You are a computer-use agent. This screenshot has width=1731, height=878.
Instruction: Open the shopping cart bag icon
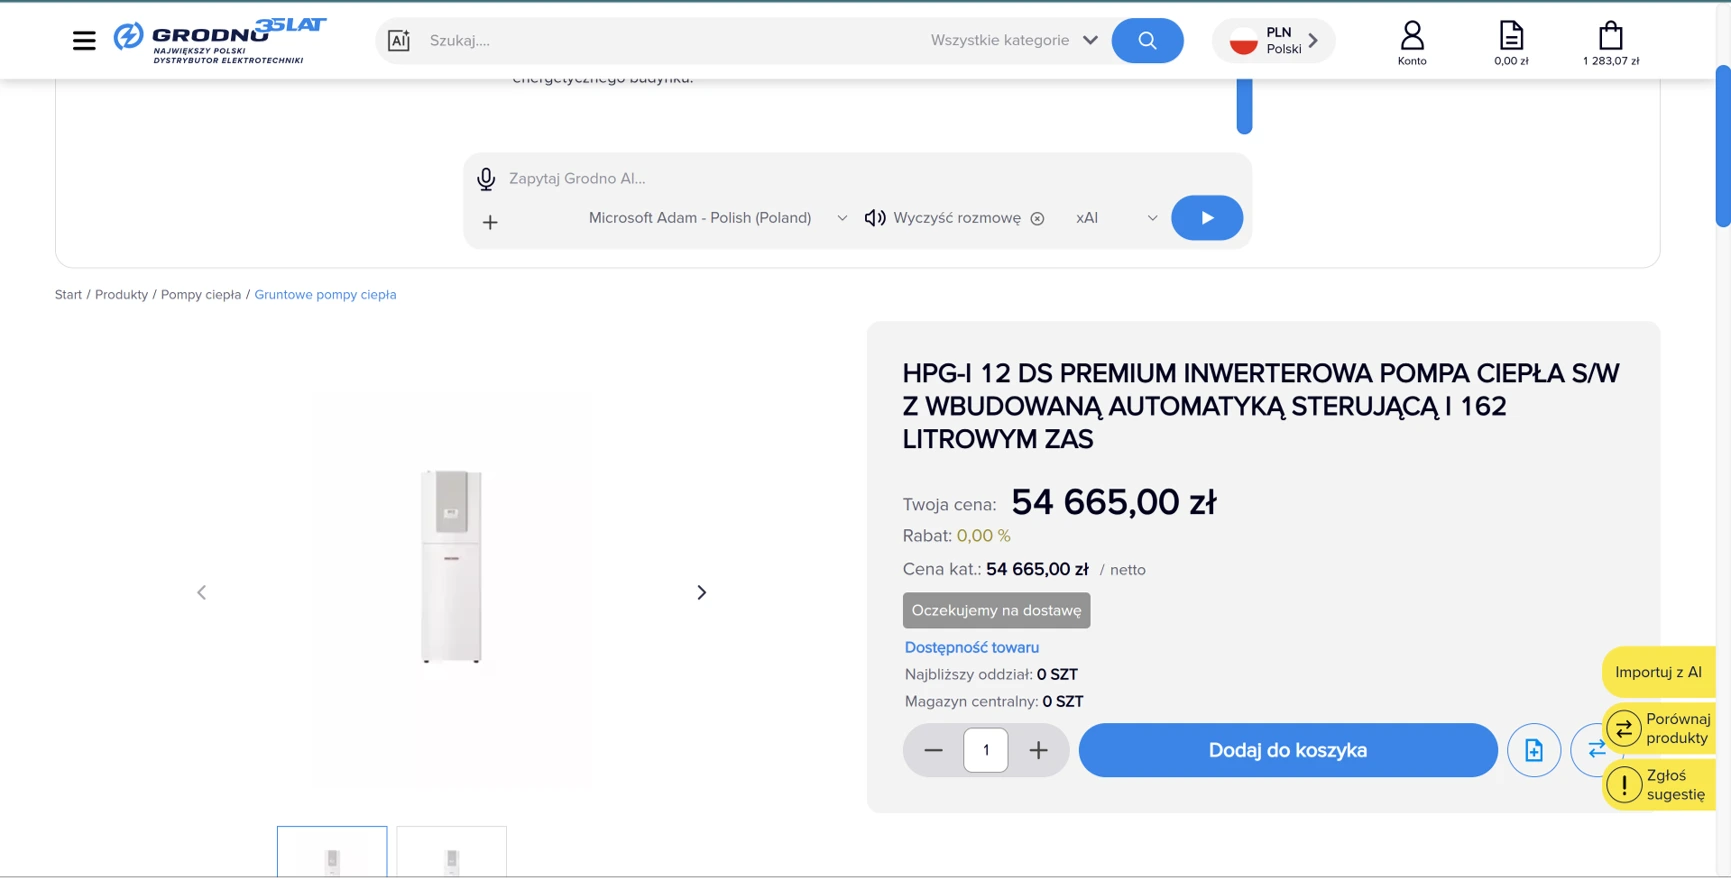click(x=1610, y=43)
